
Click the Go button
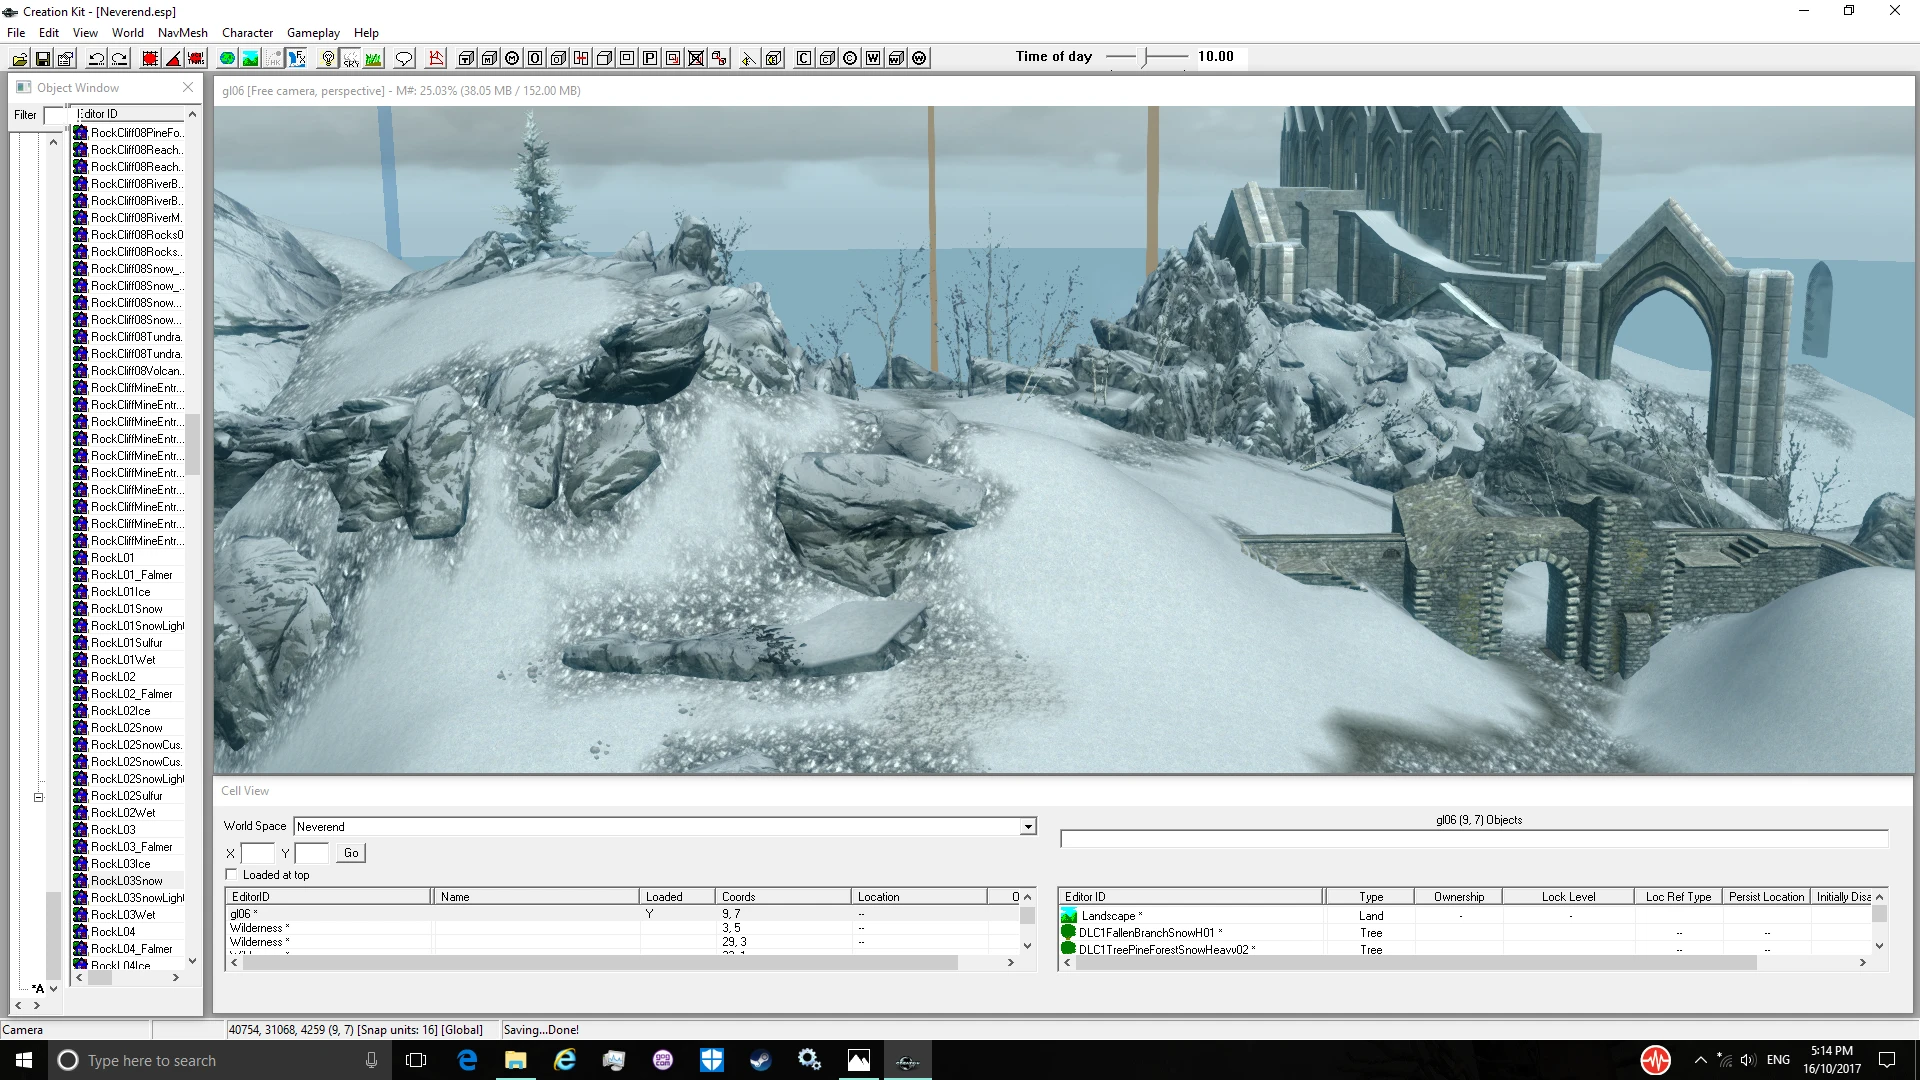pos(351,853)
